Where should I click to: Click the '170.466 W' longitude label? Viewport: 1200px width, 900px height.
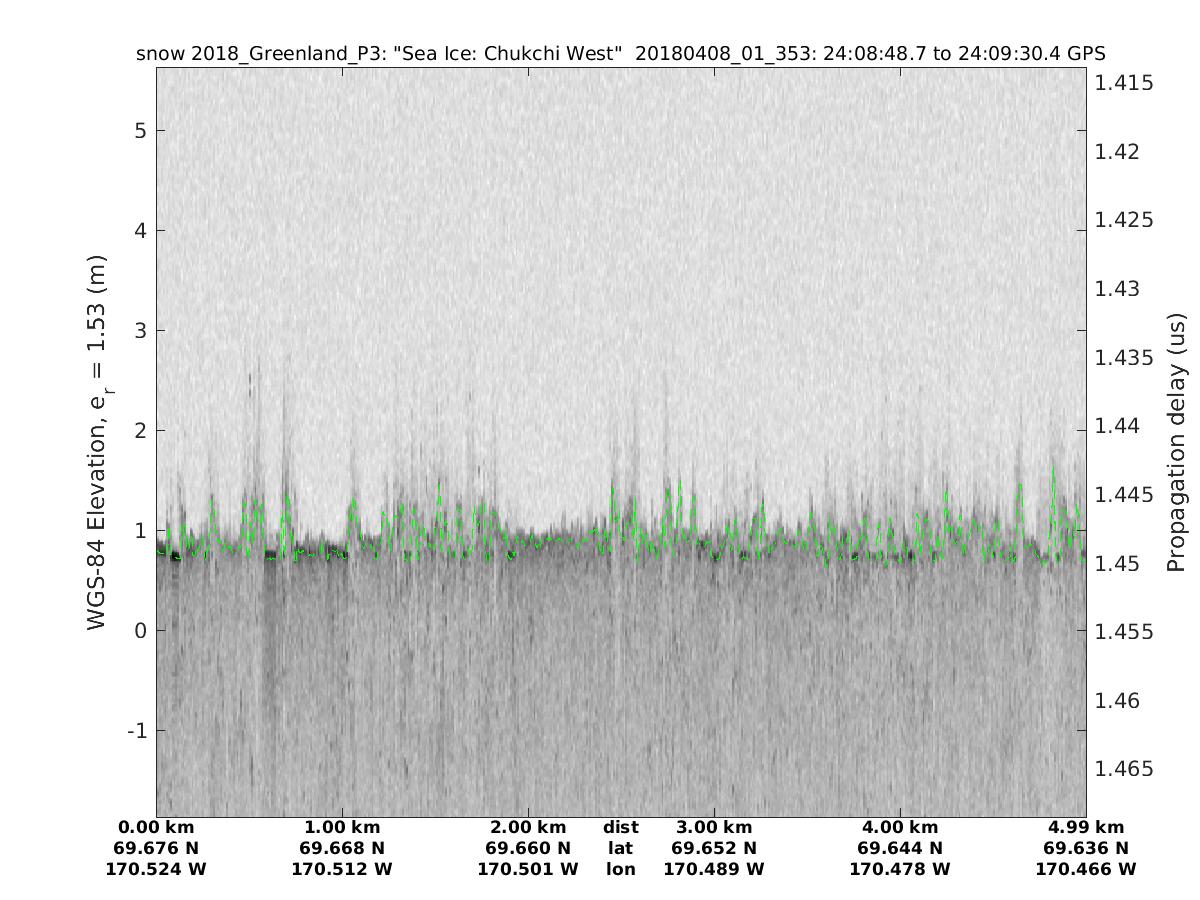(1086, 869)
